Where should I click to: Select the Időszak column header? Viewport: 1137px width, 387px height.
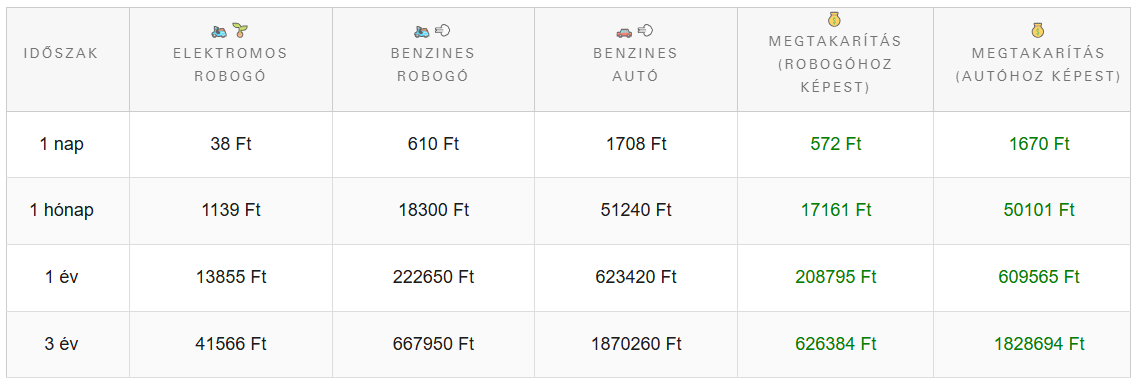[61, 54]
